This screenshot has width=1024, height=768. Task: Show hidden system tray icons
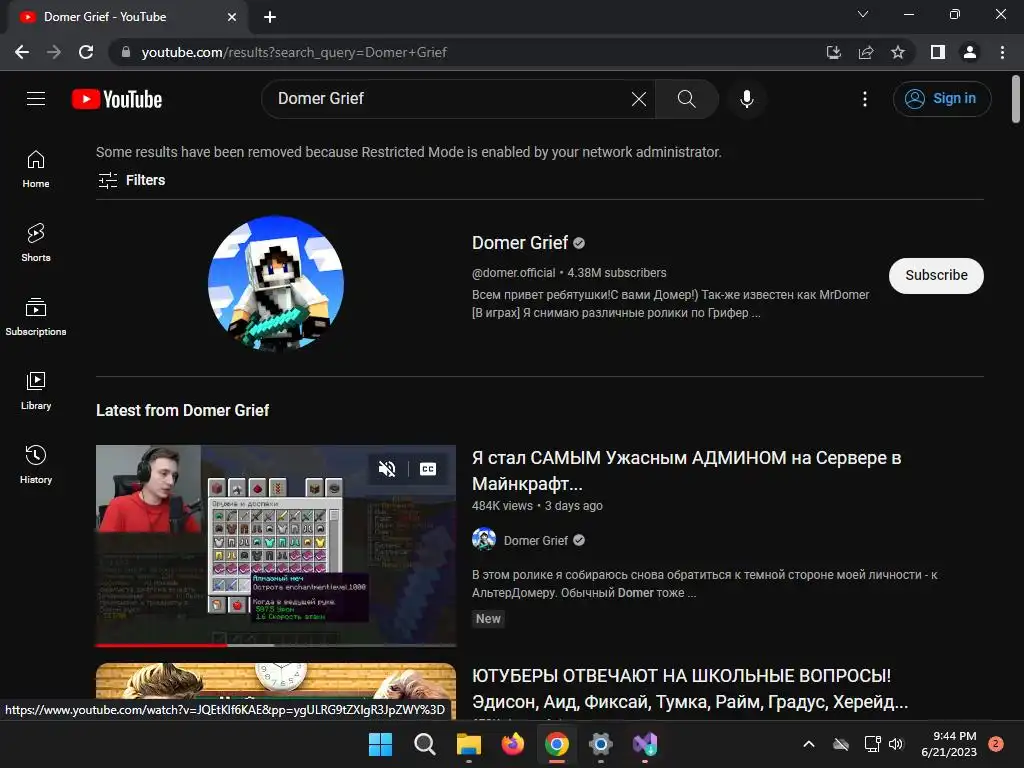[x=808, y=744]
